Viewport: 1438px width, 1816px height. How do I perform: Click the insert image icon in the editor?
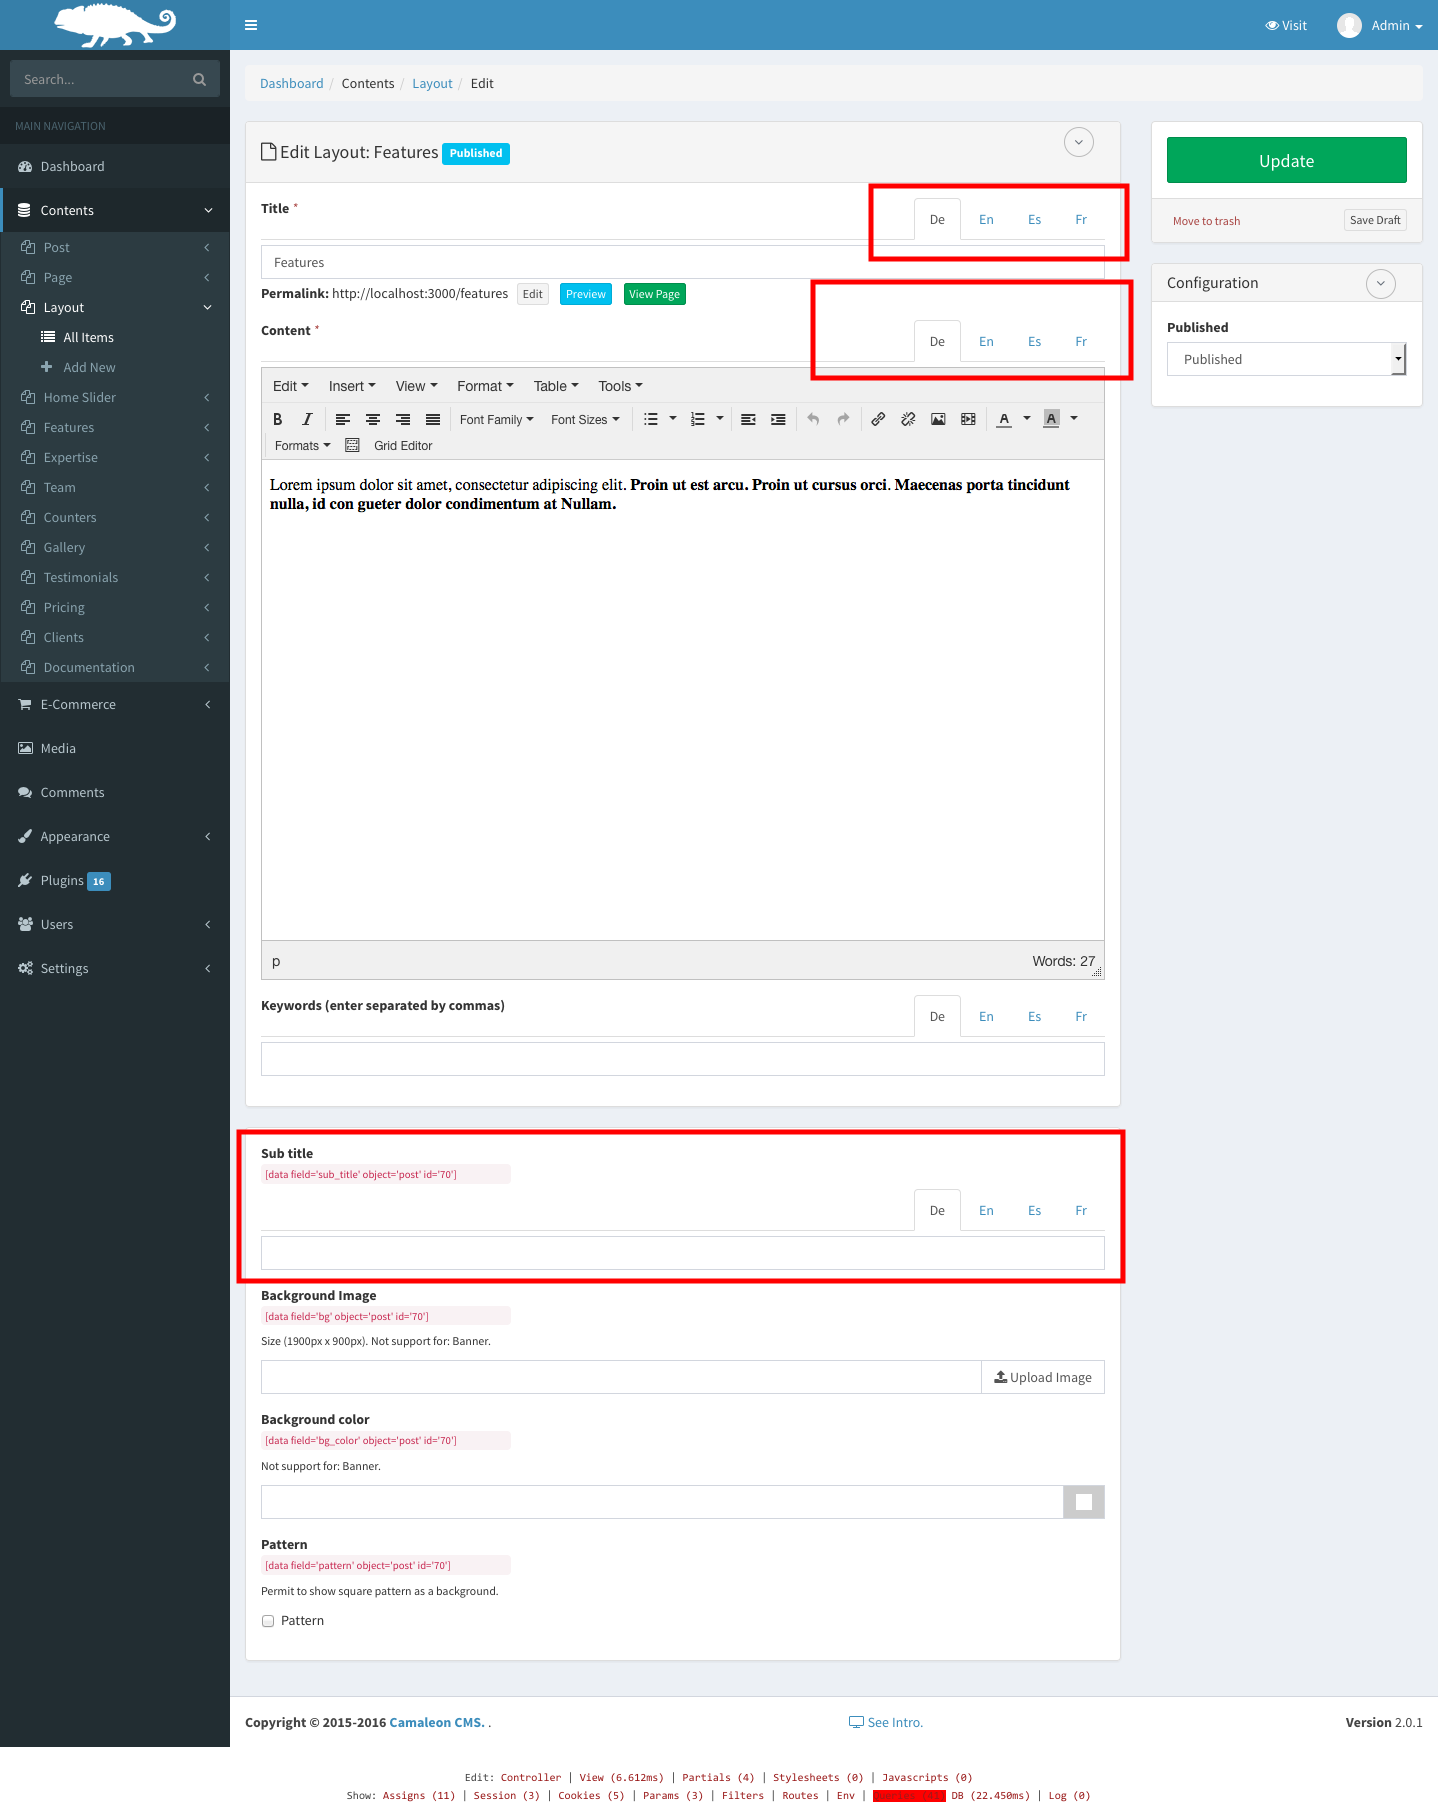point(938,420)
